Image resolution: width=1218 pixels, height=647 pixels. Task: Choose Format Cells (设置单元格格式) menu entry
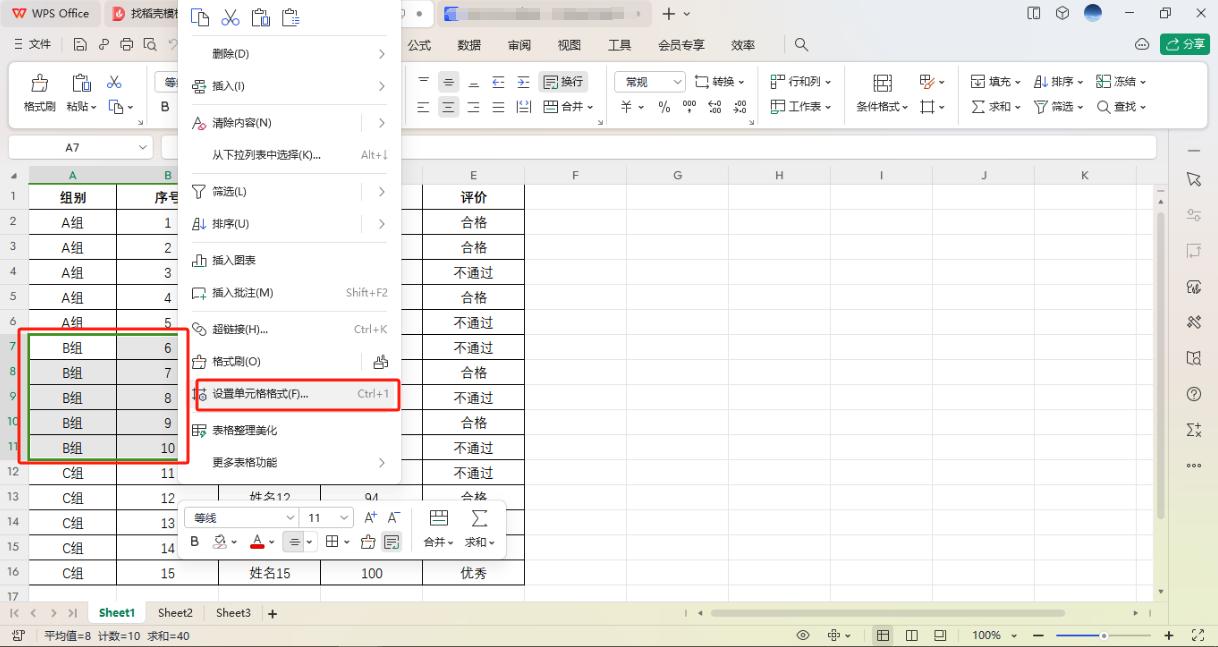pyautogui.click(x=290, y=394)
